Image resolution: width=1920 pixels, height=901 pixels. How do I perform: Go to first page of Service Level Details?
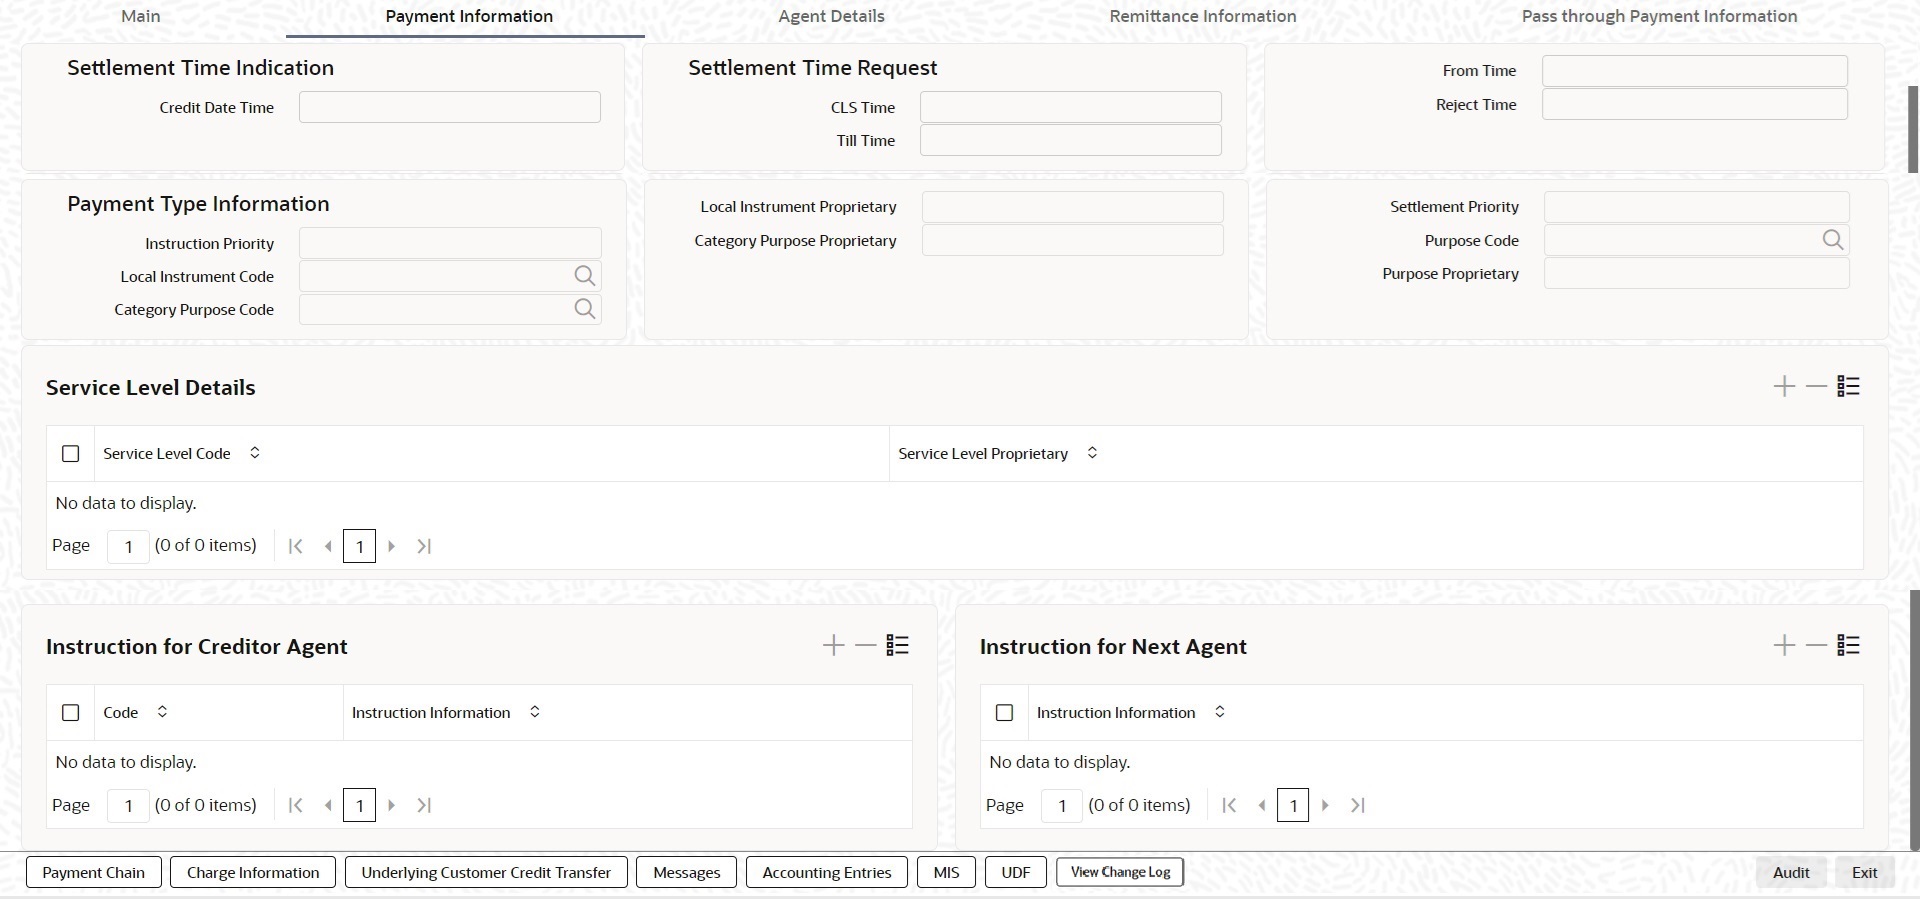[x=295, y=546]
